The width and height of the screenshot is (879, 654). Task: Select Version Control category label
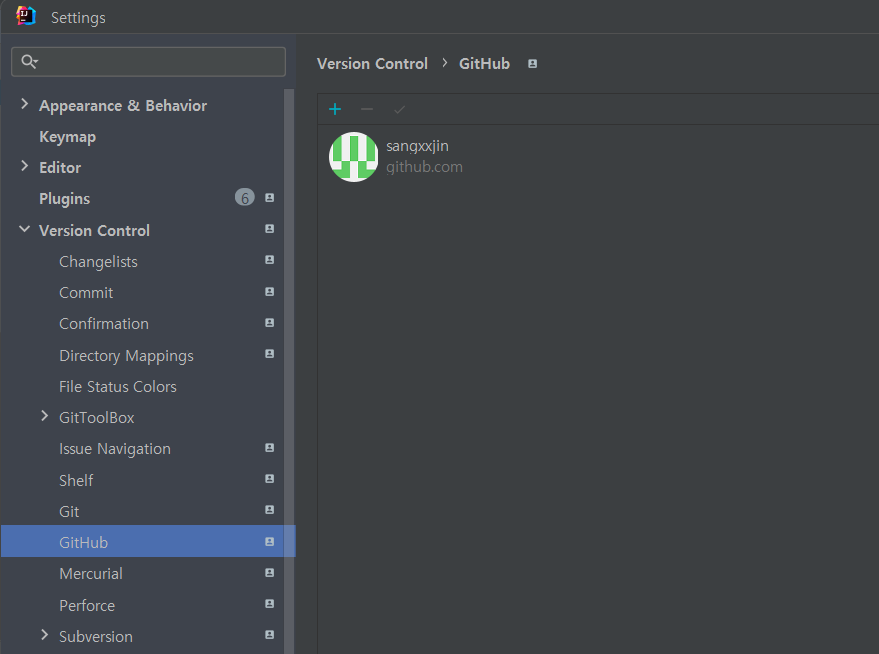pos(94,230)
